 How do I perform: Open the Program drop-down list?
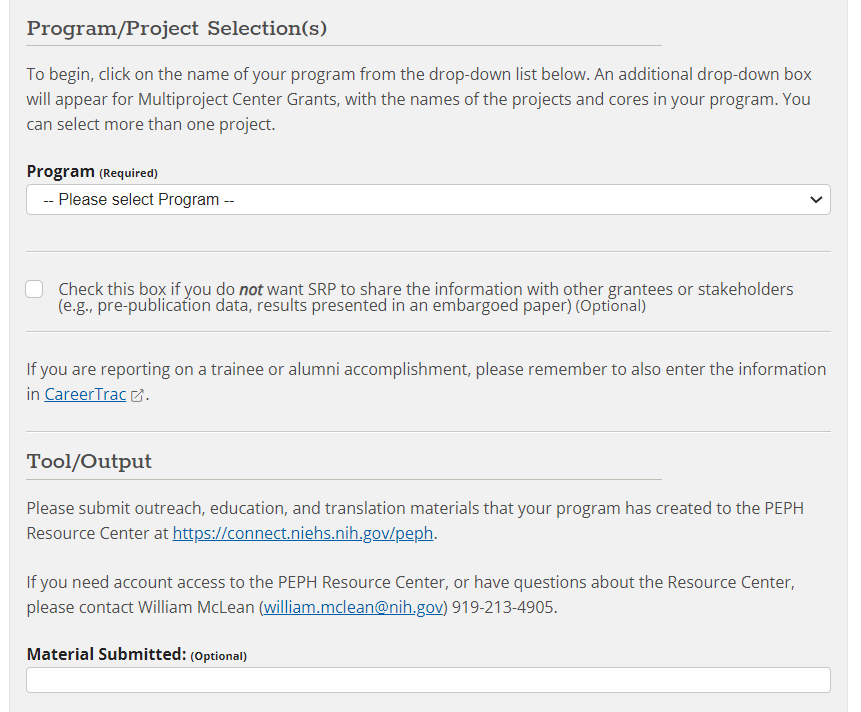427,200
